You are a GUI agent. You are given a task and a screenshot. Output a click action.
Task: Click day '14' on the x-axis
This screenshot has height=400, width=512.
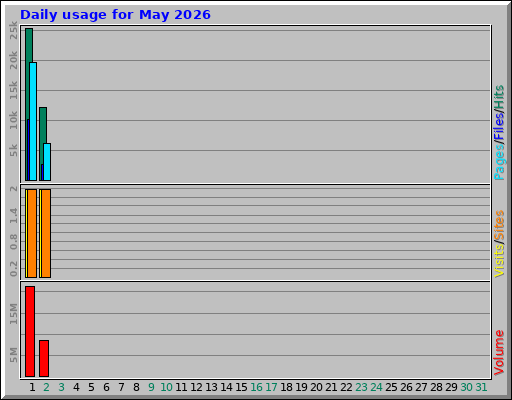(x=226, y=387)
